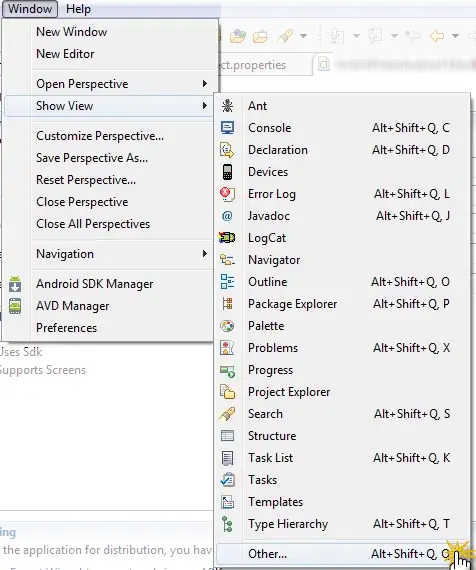Image resolution: width=476 pixels, height=570 pixels.
Task: Click the Search flashlight toolbar icon
Action: pos(285,36)
